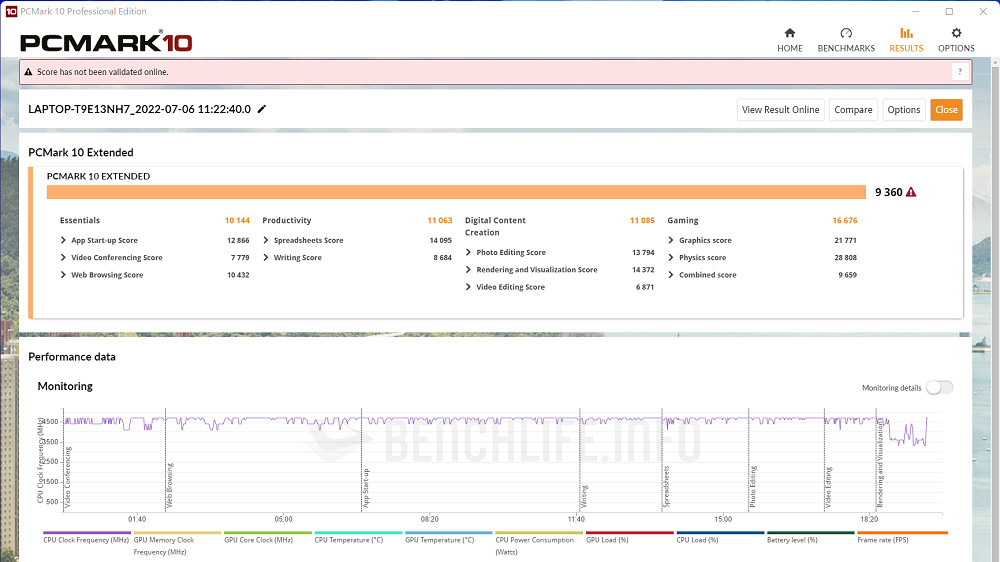
Task: Toggle the CPU Temperature legend series
Action: (x=348, y=540)
